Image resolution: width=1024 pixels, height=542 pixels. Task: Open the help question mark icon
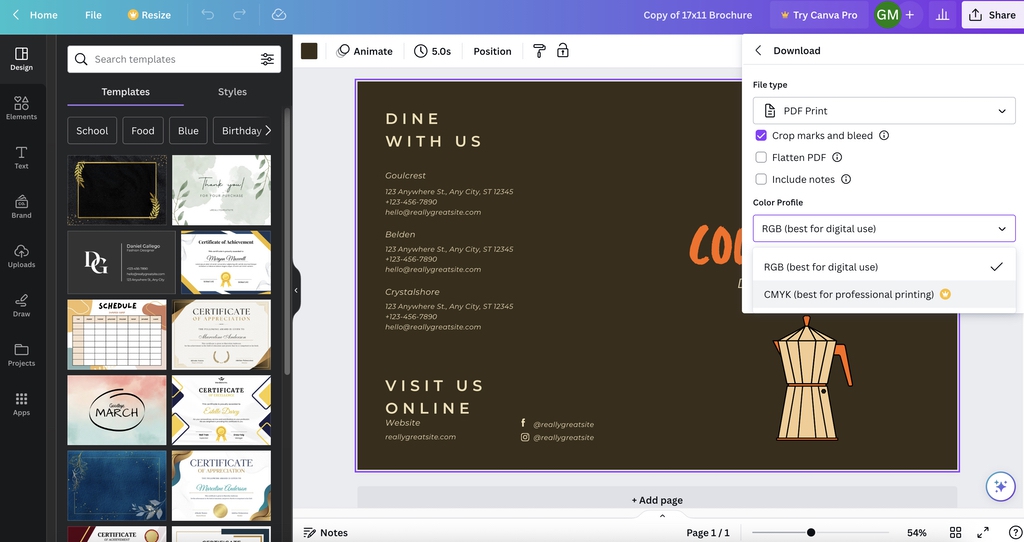coord(1015,532)
